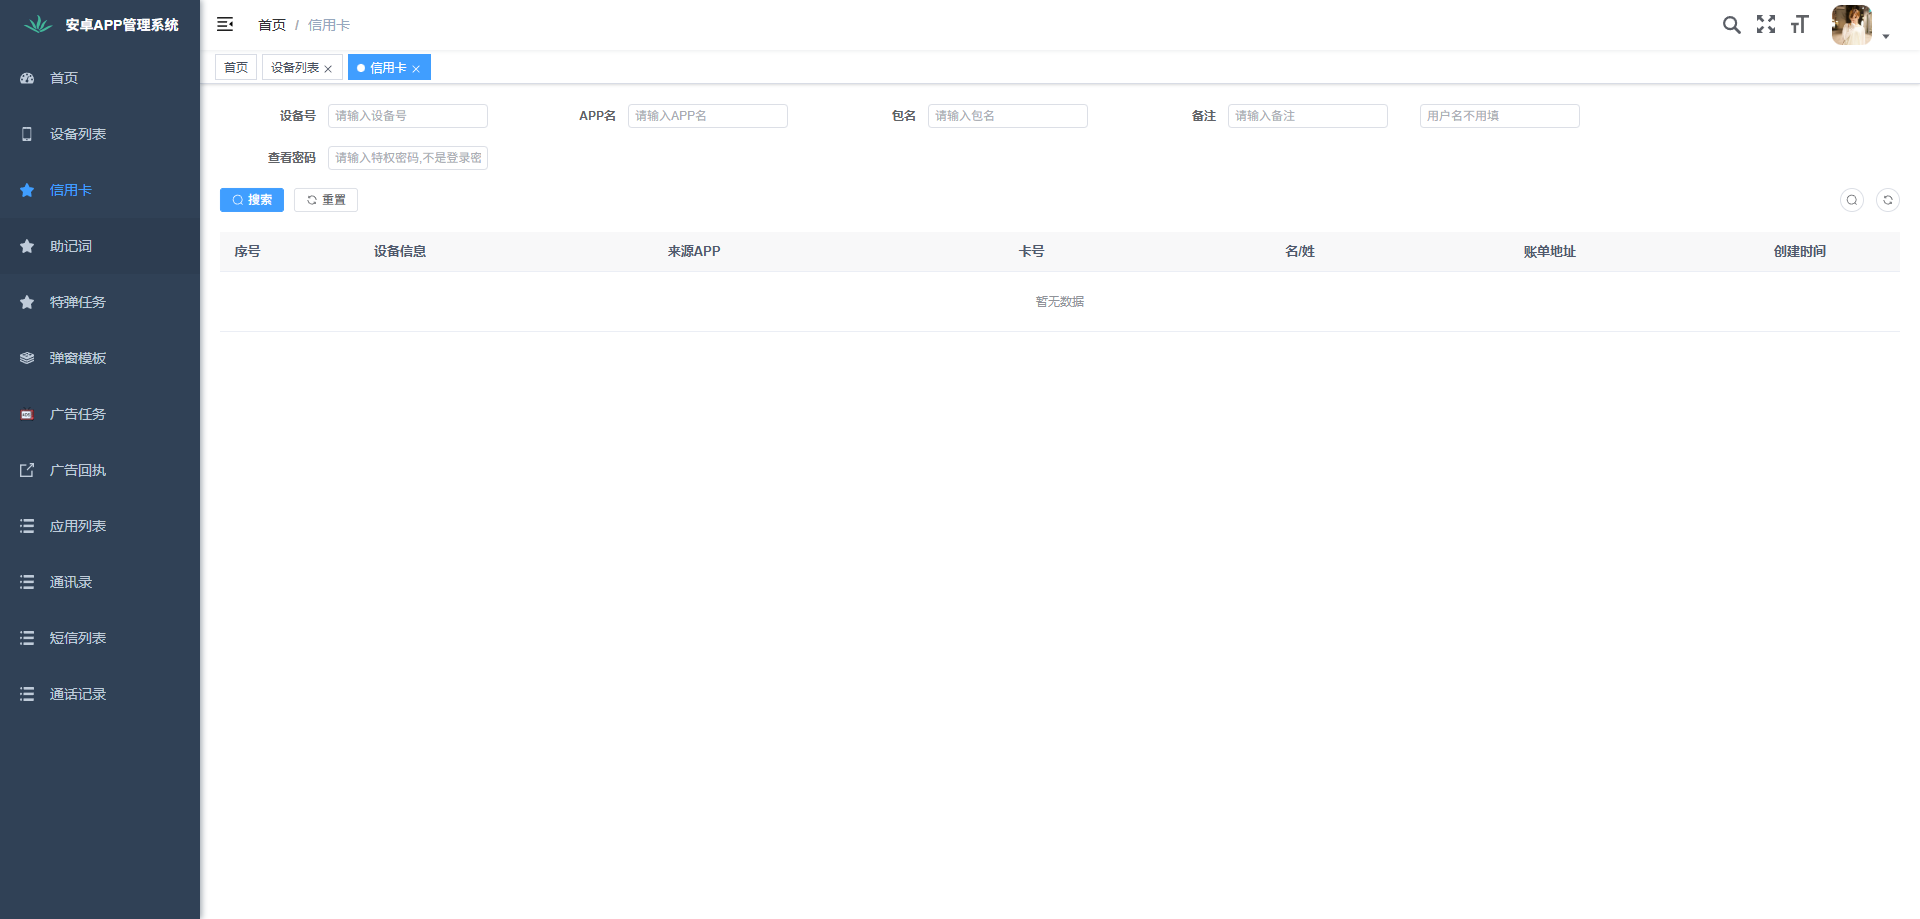The height and width of the screenshot is (919, 1920).
Task: Click the 设备列表 phone icon in sidebar
Action: pos(27,134)
